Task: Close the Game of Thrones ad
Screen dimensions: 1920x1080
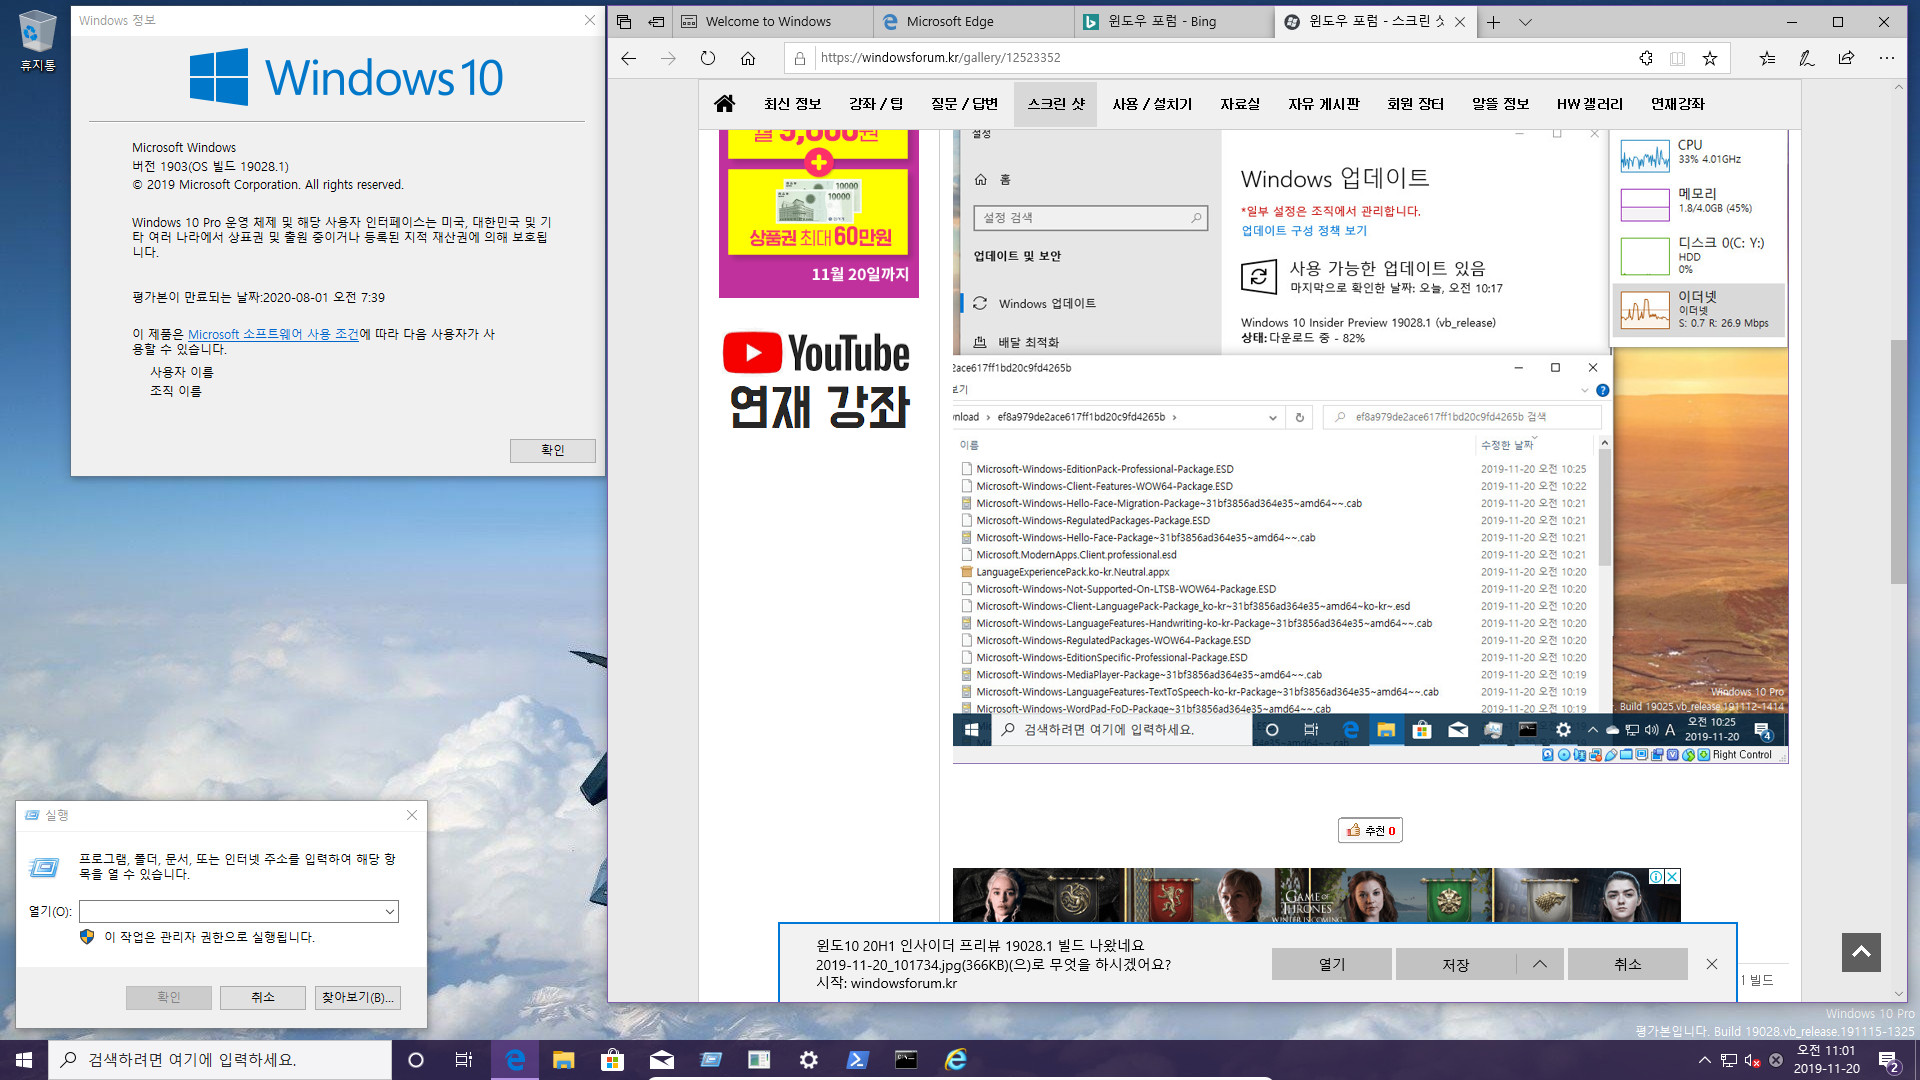Action: coord(1672,876)
